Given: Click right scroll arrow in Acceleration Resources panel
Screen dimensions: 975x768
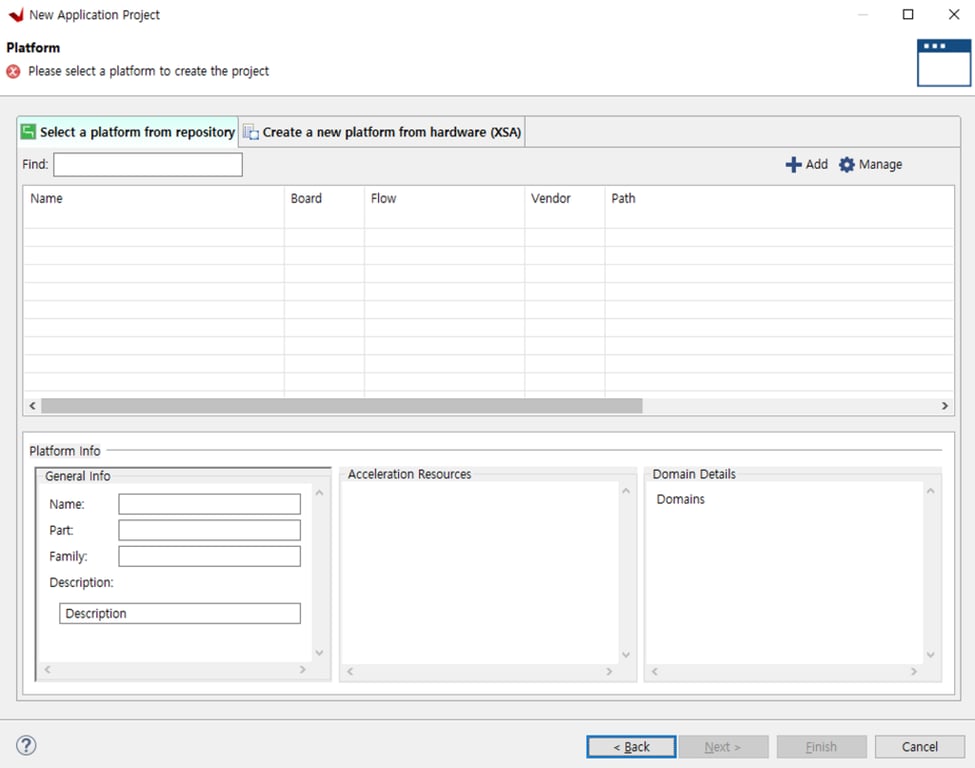Looking at the screenshot, I should coord(609,672).
